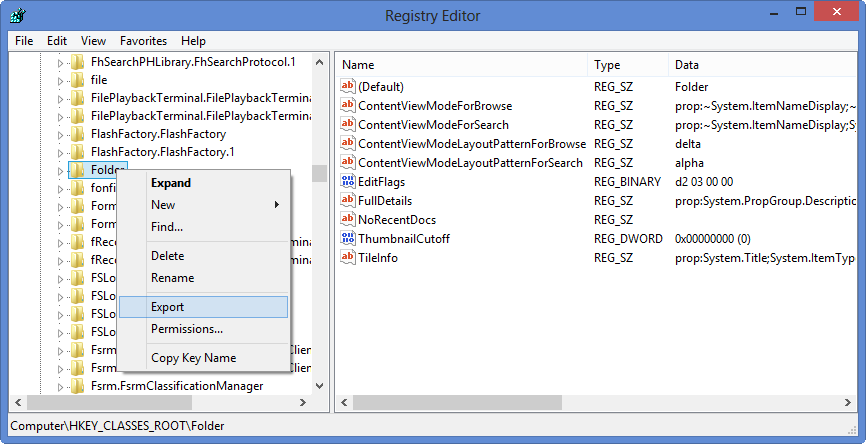Choose Copy Key Name from context menu
Screen dimensions: 866x444
tap(203, 358)
